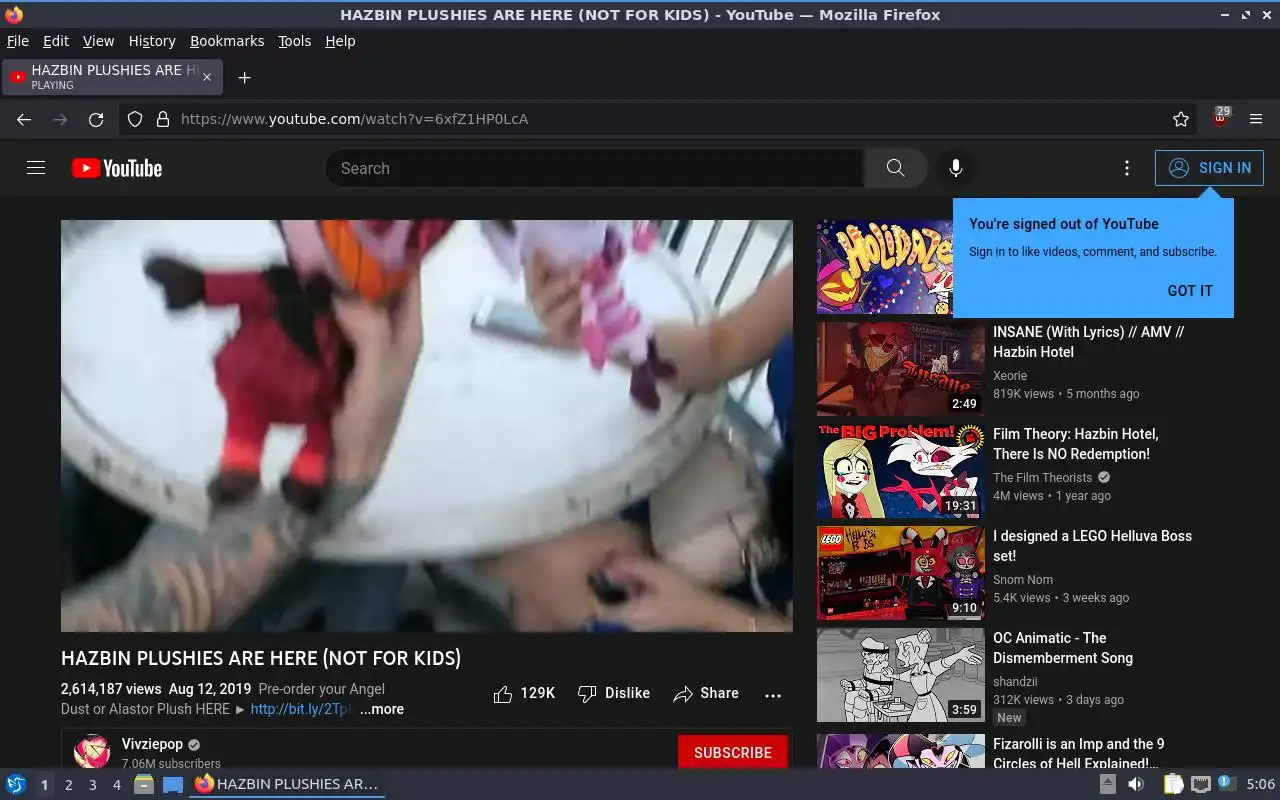
Task: Click HAZBIN PLUSHIES taskbar window button
Action: coord(288,785)
